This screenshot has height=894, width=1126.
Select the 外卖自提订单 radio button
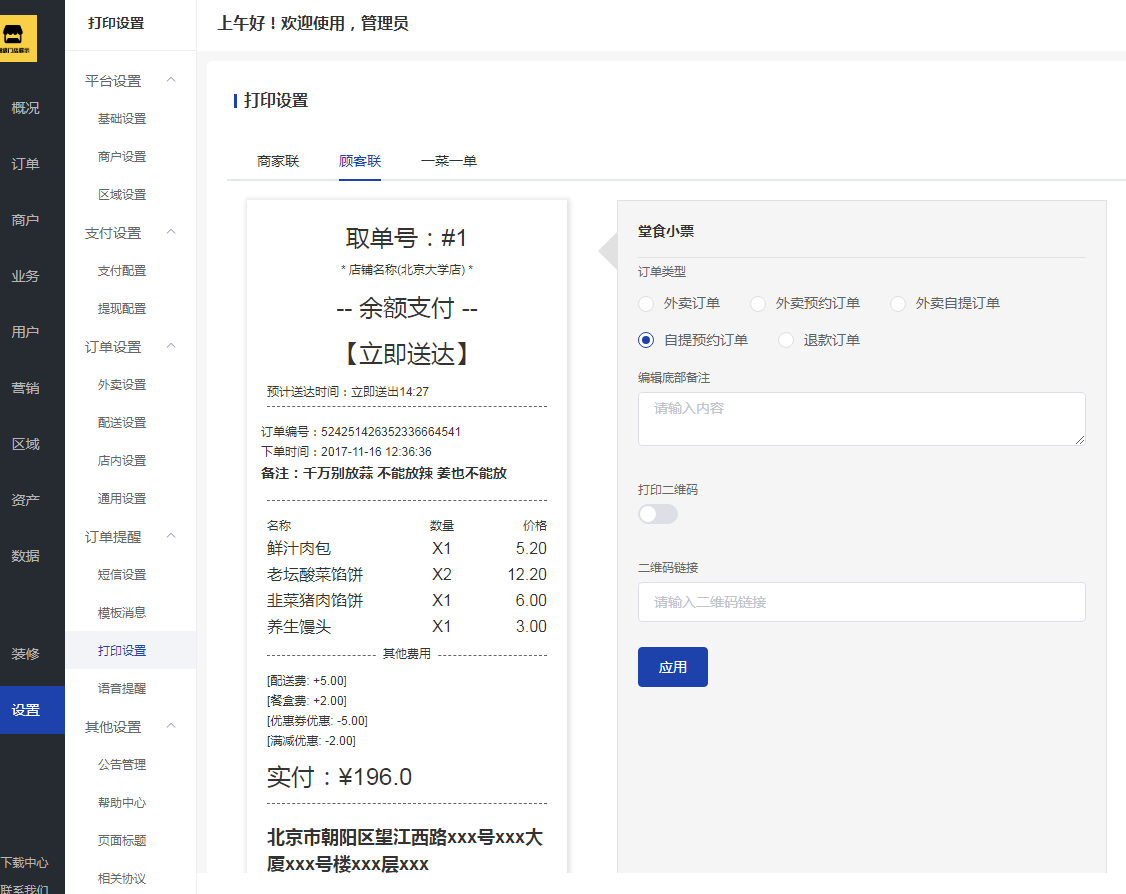pos(898,304)
